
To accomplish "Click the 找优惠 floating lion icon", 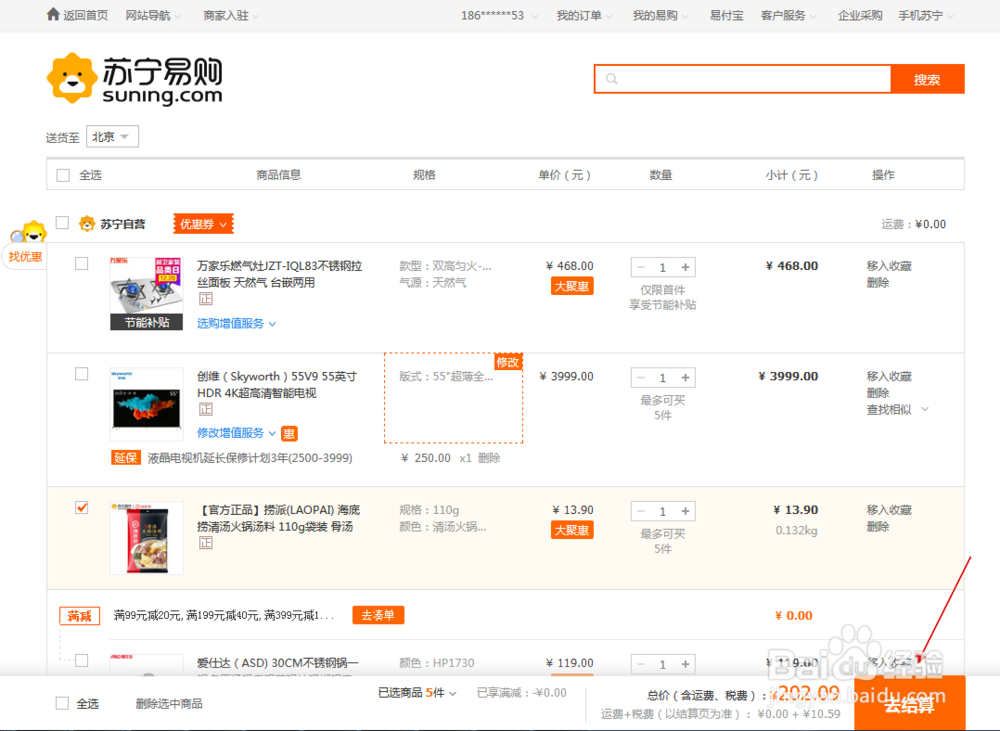I will [x=27, y=233].
